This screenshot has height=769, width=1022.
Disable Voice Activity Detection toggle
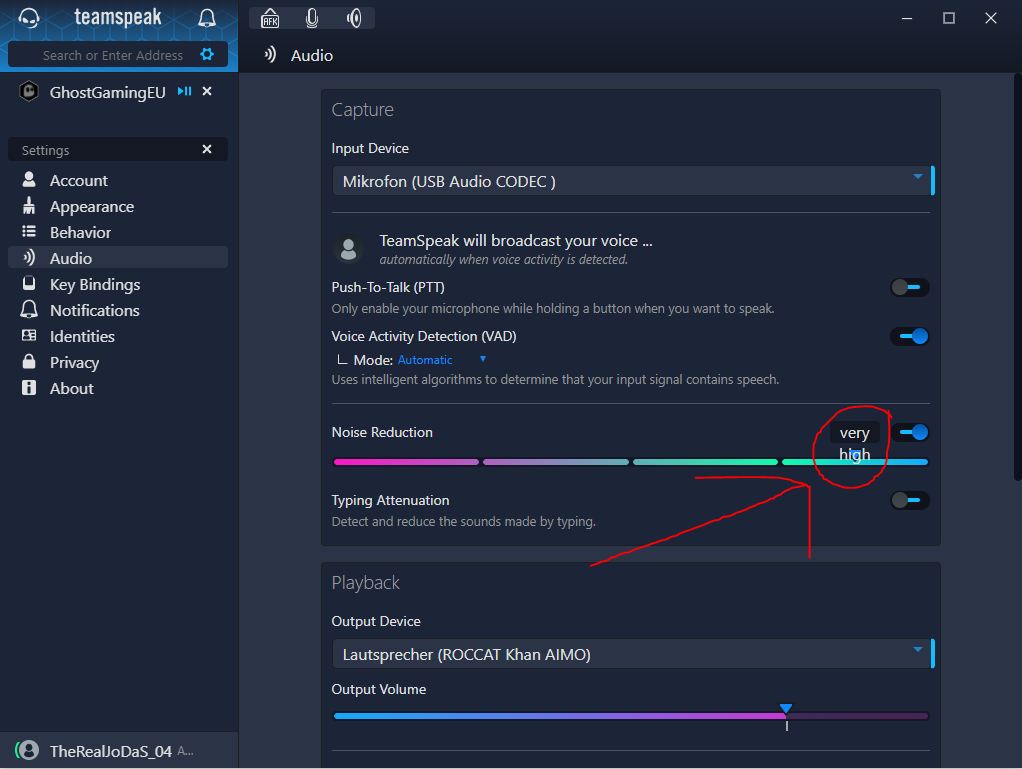coord(910,336)
